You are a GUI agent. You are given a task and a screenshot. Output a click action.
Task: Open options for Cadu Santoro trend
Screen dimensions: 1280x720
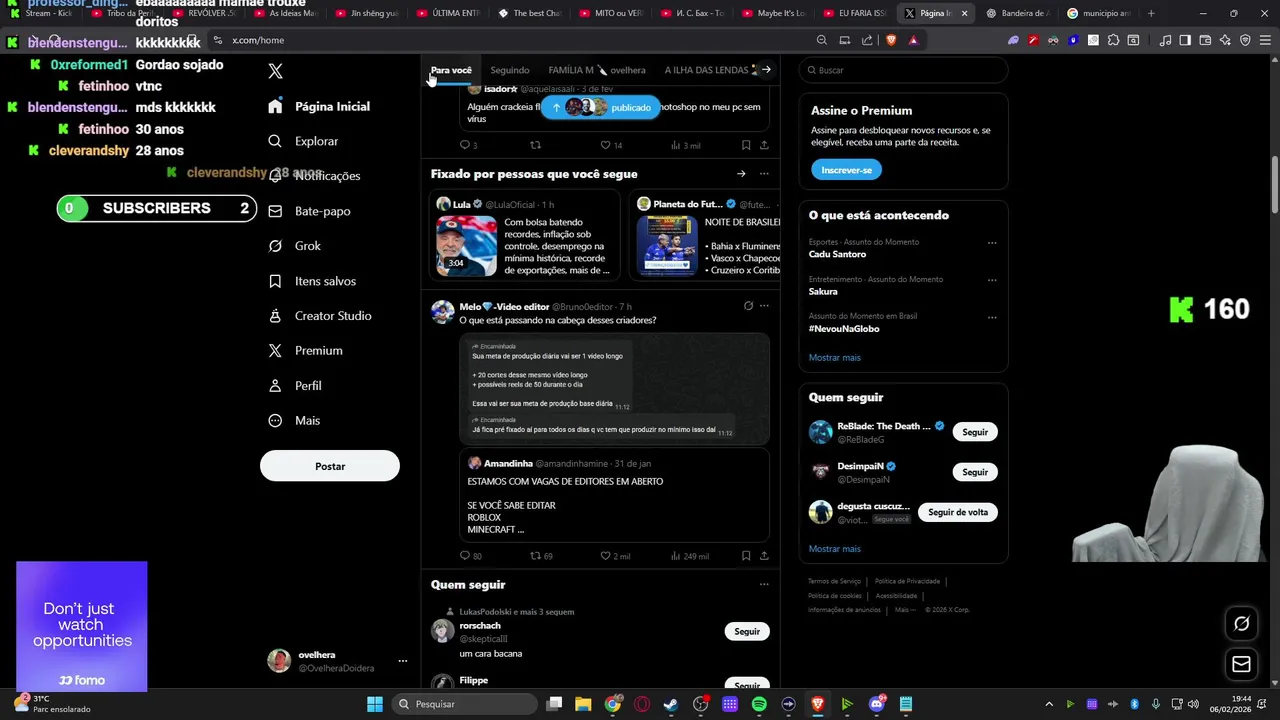pyautogui.click(x=992, y=243)
